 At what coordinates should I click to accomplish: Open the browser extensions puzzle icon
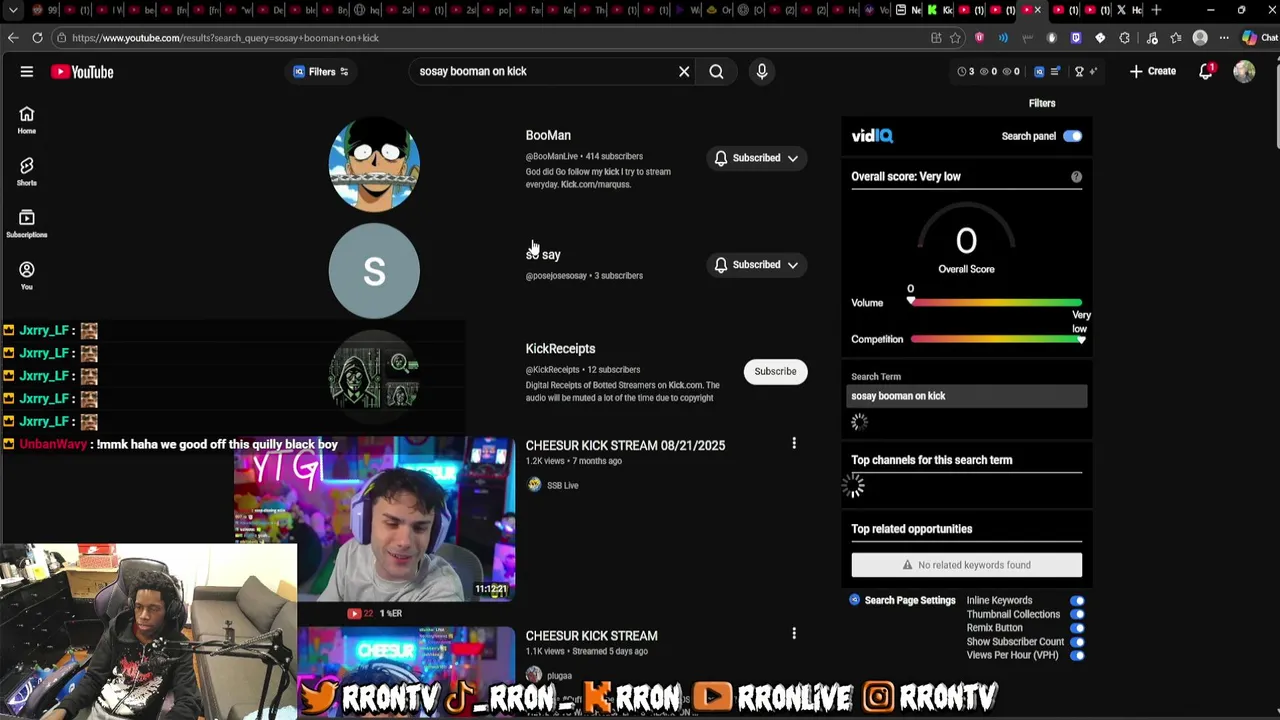(1125, 38)
